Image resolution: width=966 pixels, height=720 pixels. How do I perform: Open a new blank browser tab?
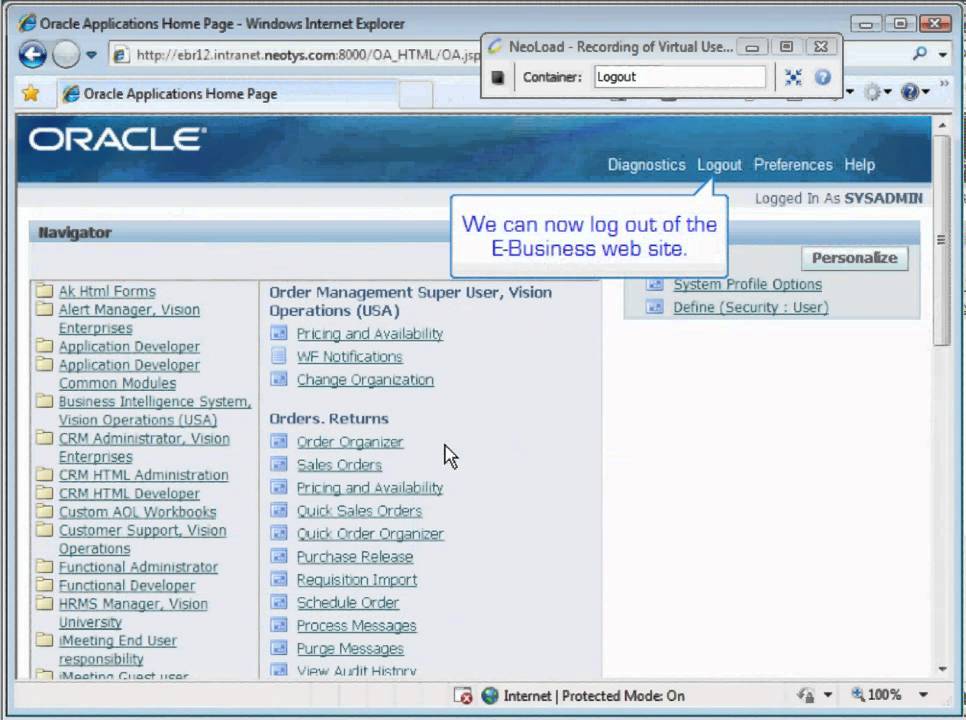pos(416,95)
